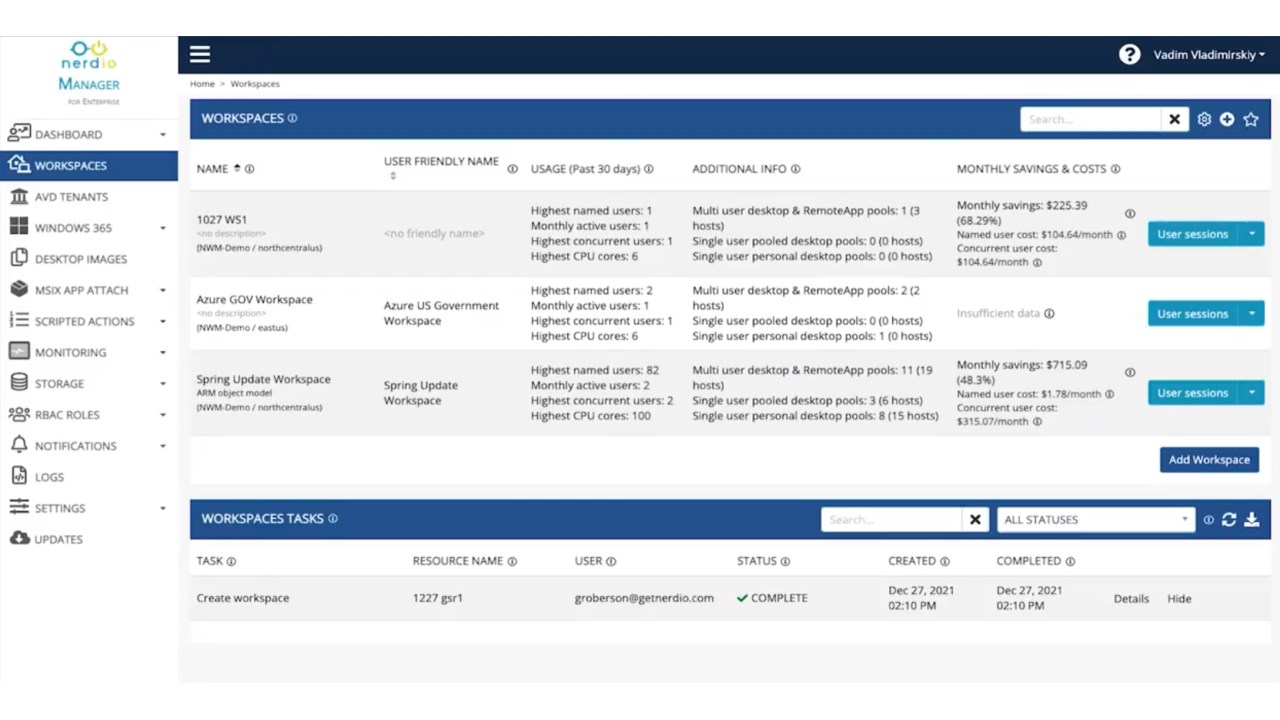Viewport: 1280px width, 720px height.
Task: Open Windows 365 sidebar item
Action: [x=89, y=228]
